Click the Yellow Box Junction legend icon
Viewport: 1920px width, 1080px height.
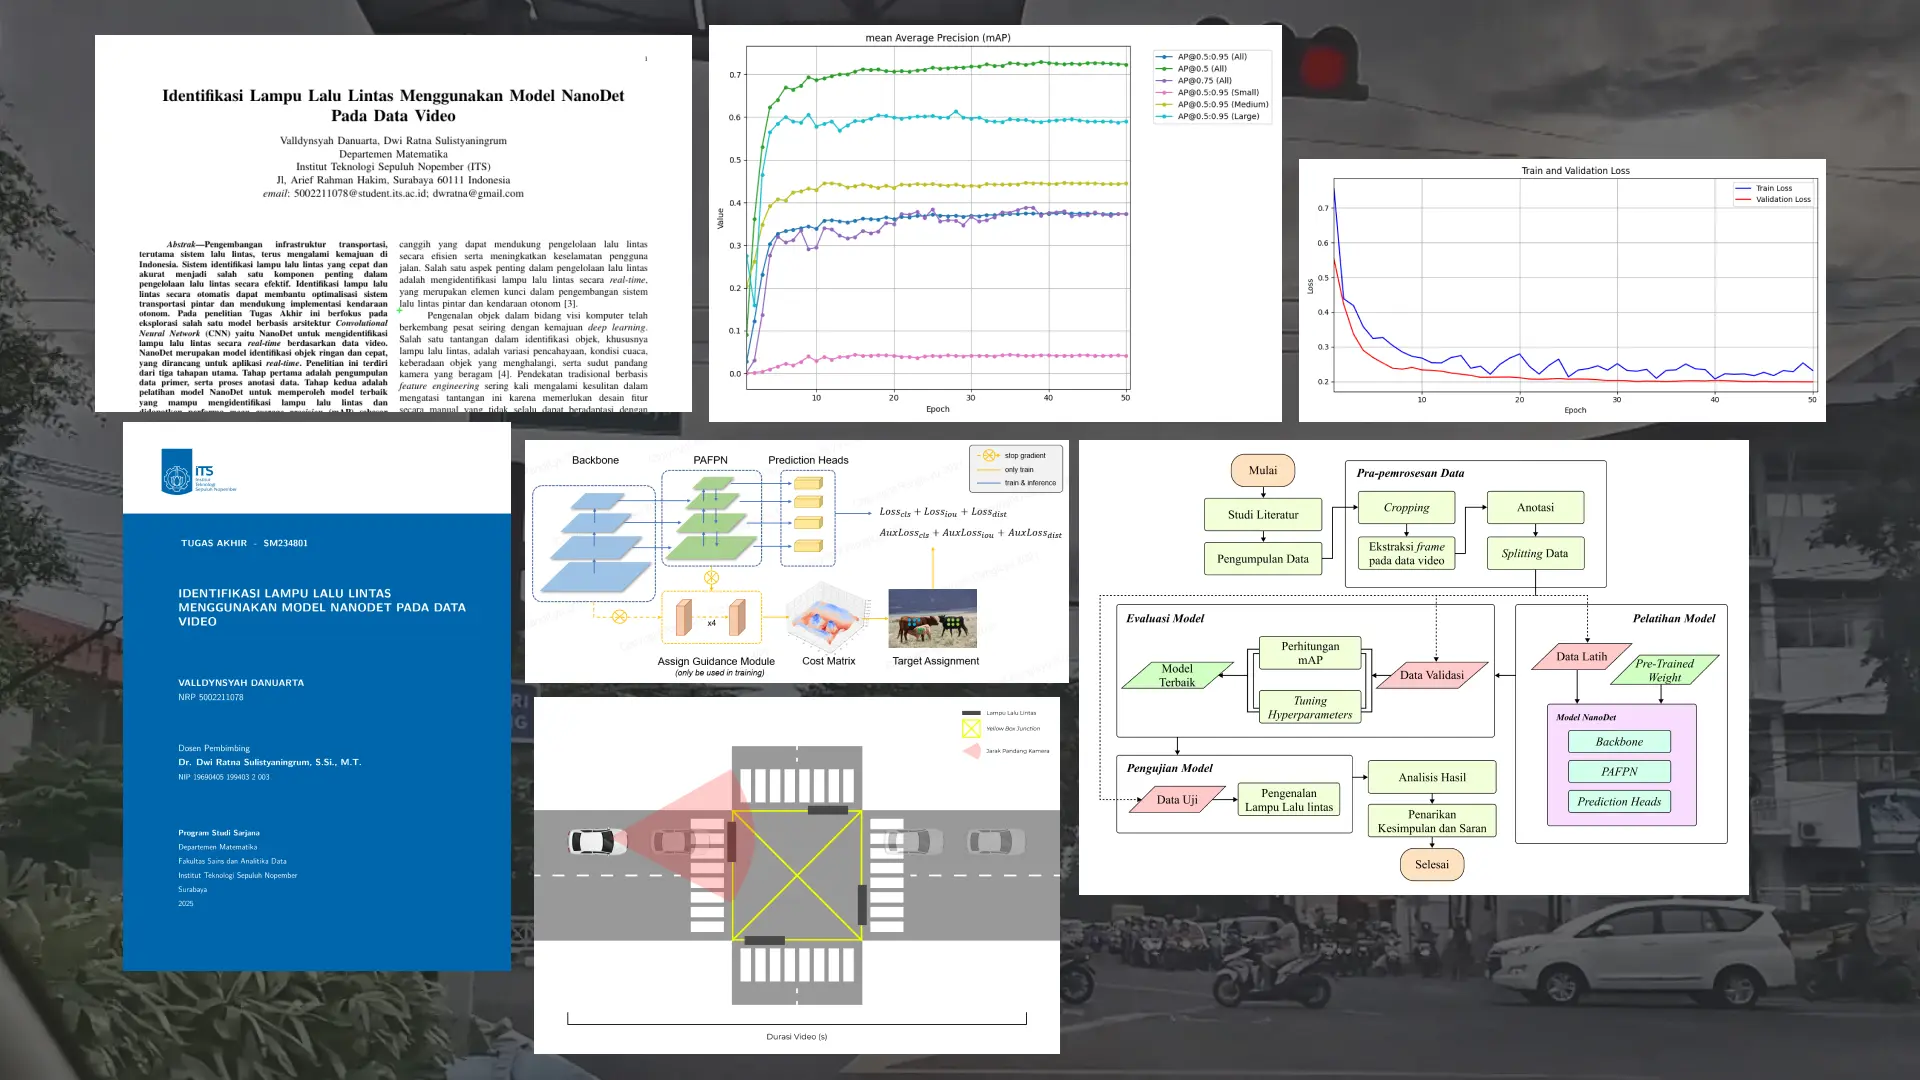[971, 728]
